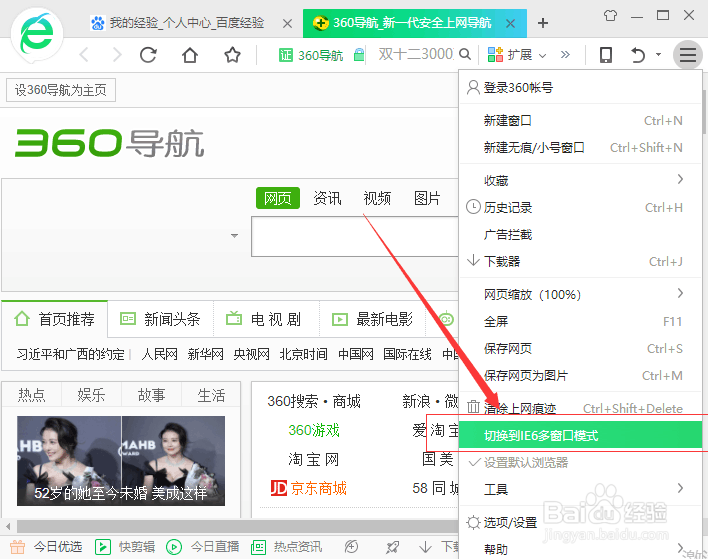Select 新建窗口 menu item
This screenshot has height=559, width=708.
point(580,121)
